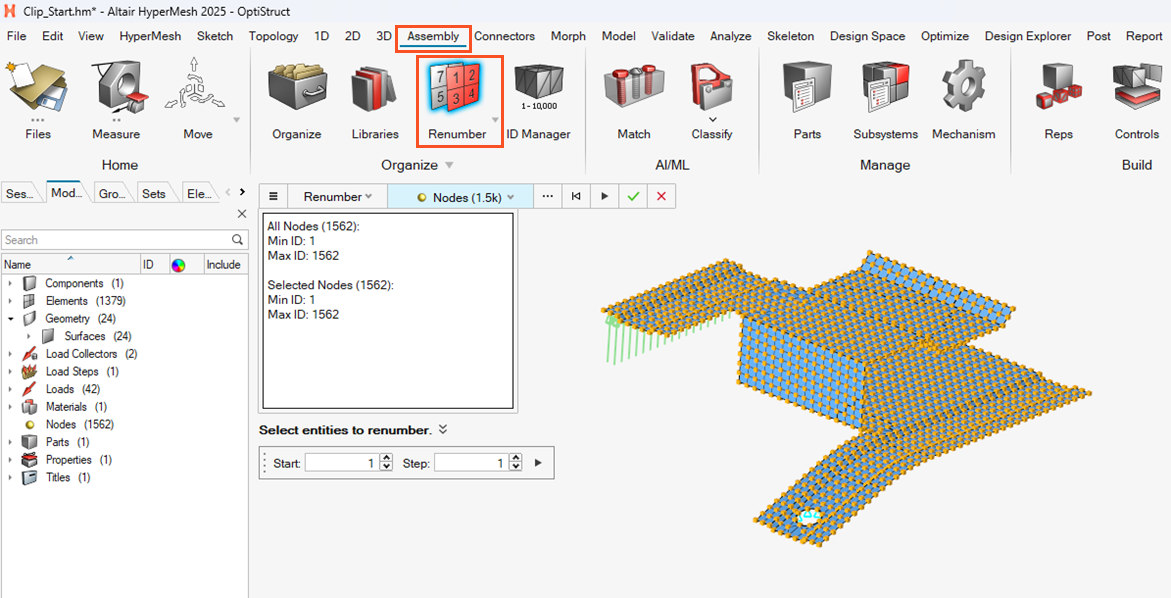1171x598 pixels.
Task: Expand the Load Collectors node
Action: tap(10, 354)
